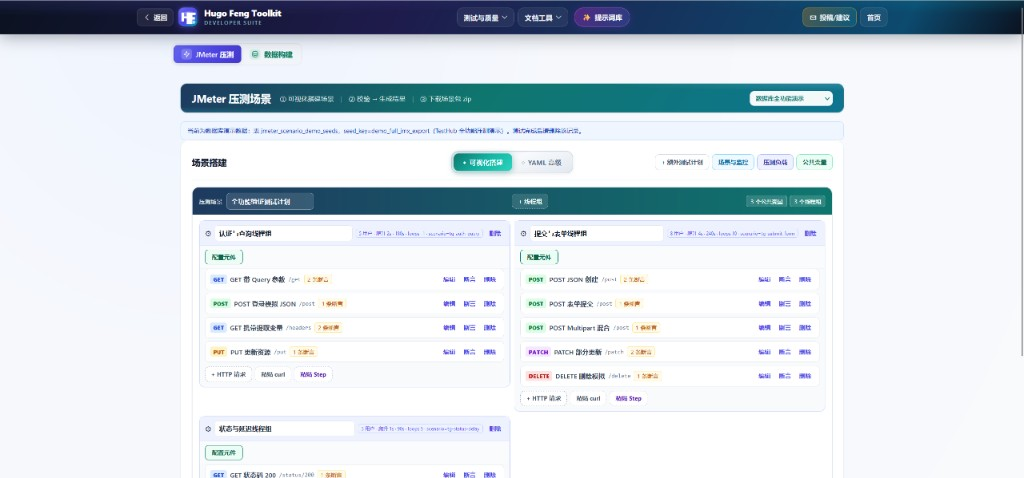The image size is (1024, 478).
Task: Click the test plan name field
Action: (x=270, y=202)
